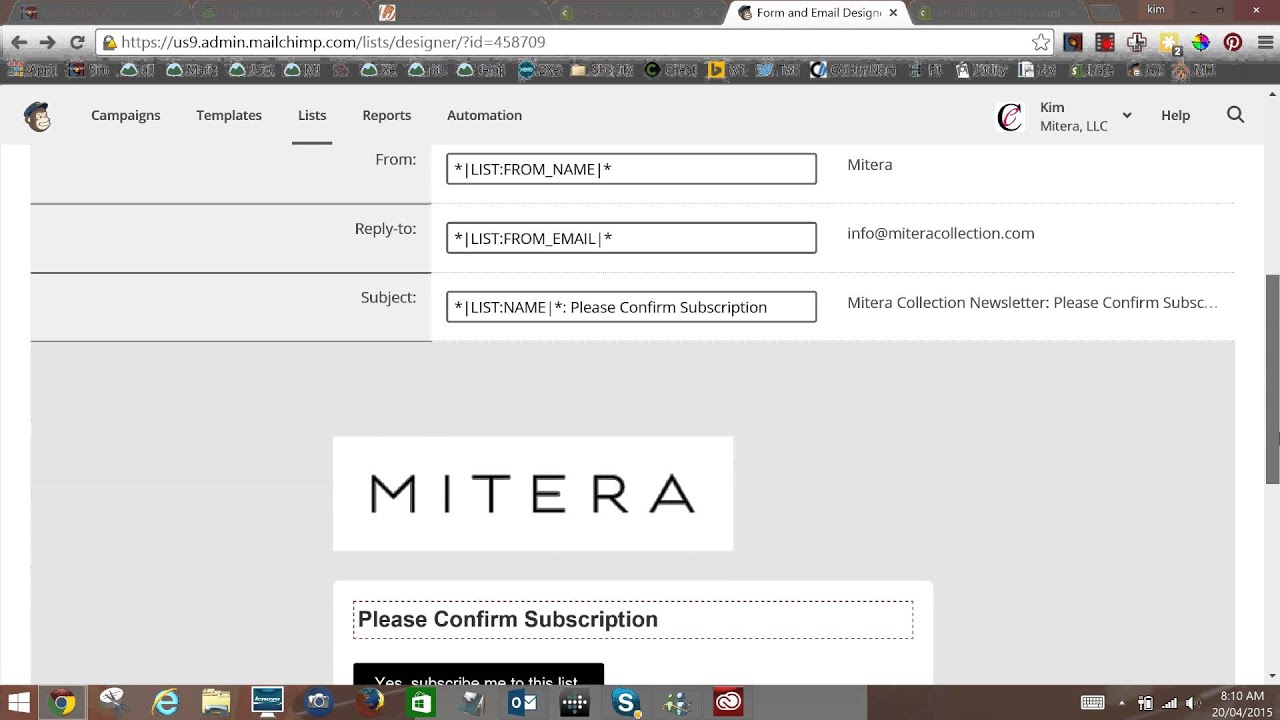1280x720 pixels.
Task: Click the MITERA logo image
Action: click(x=533, y=493)
